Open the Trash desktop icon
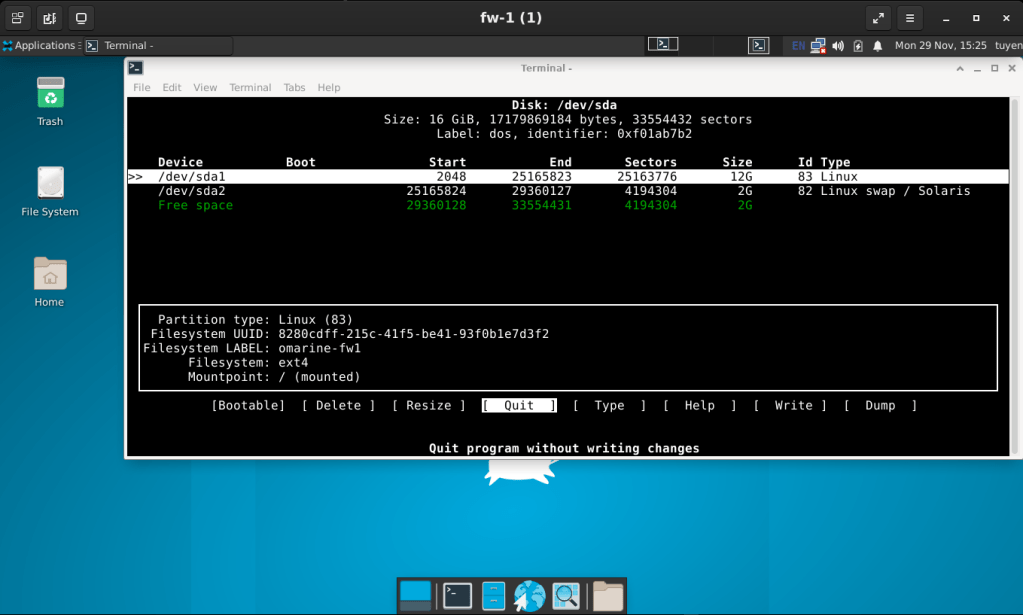Screen dimensions: 1023x615 coord(50,95)
